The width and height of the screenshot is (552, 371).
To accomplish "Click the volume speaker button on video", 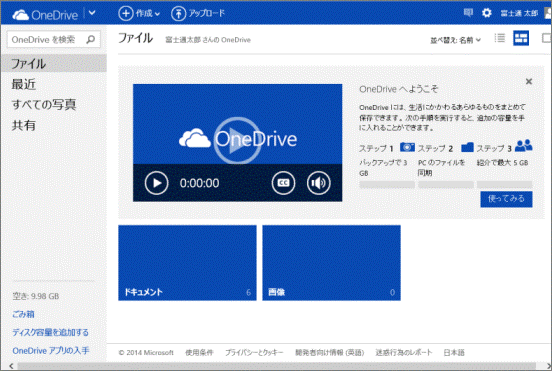I will click(318, 183).
